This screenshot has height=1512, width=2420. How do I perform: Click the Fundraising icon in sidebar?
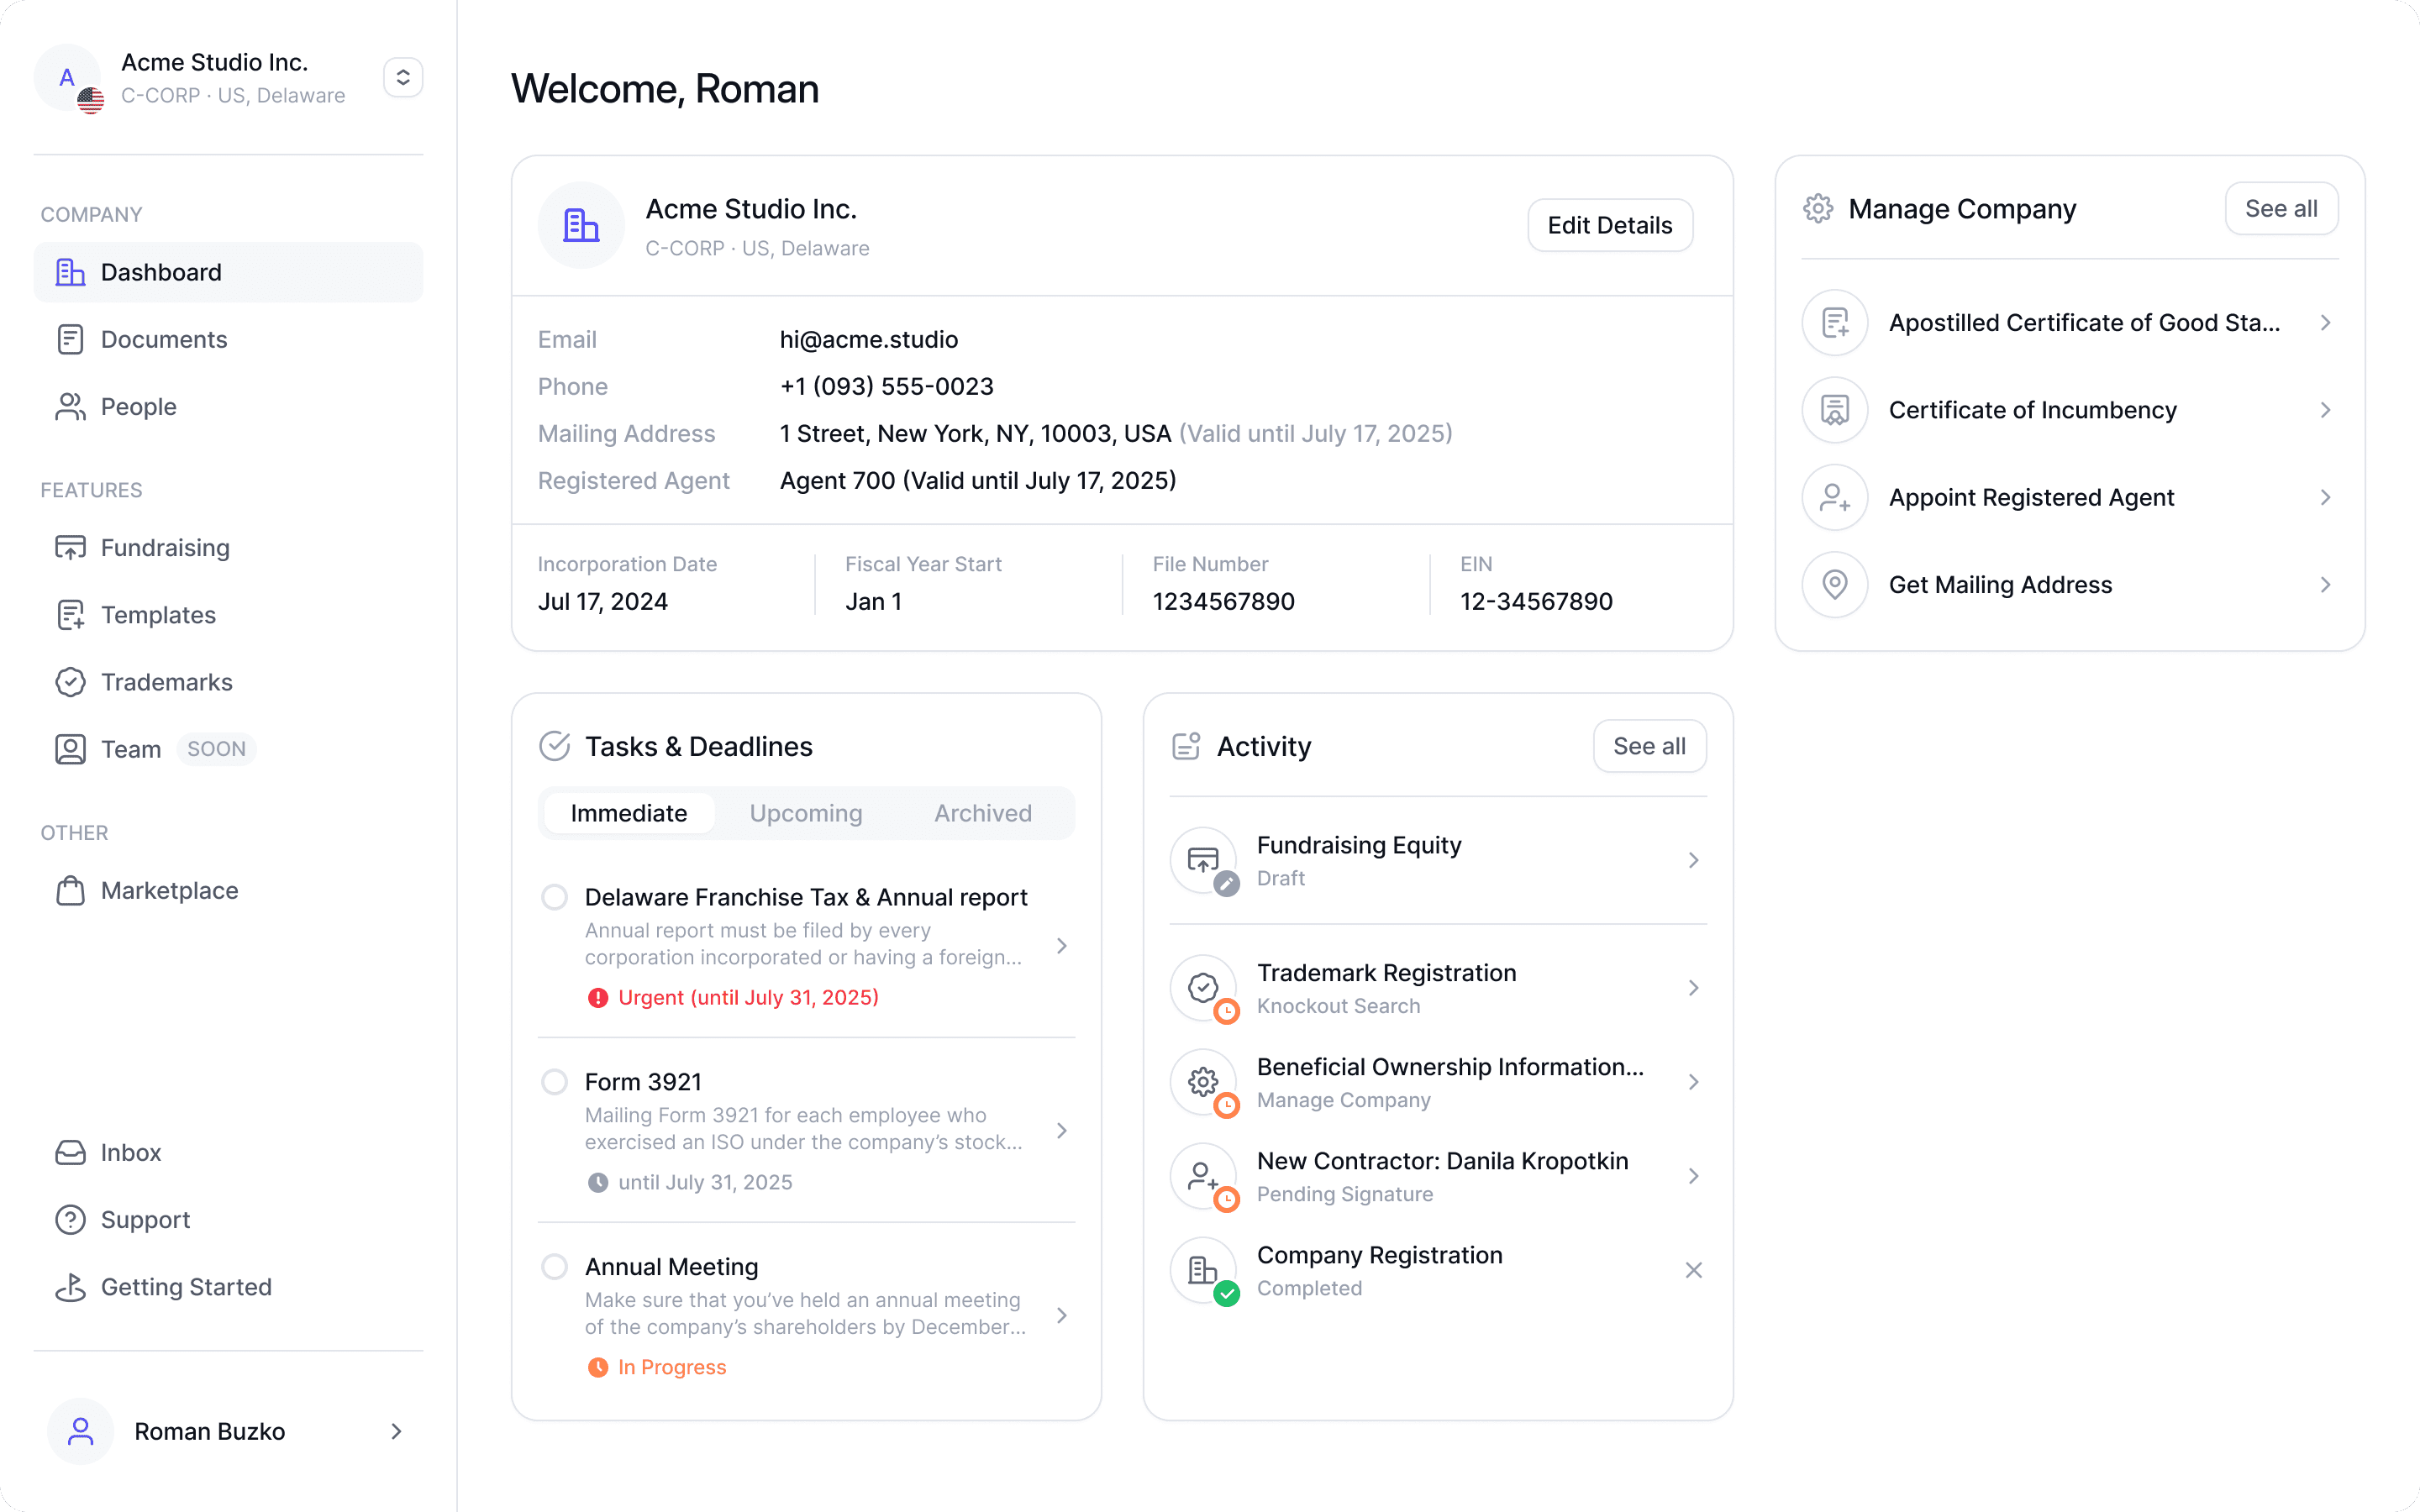click(70, 547)
